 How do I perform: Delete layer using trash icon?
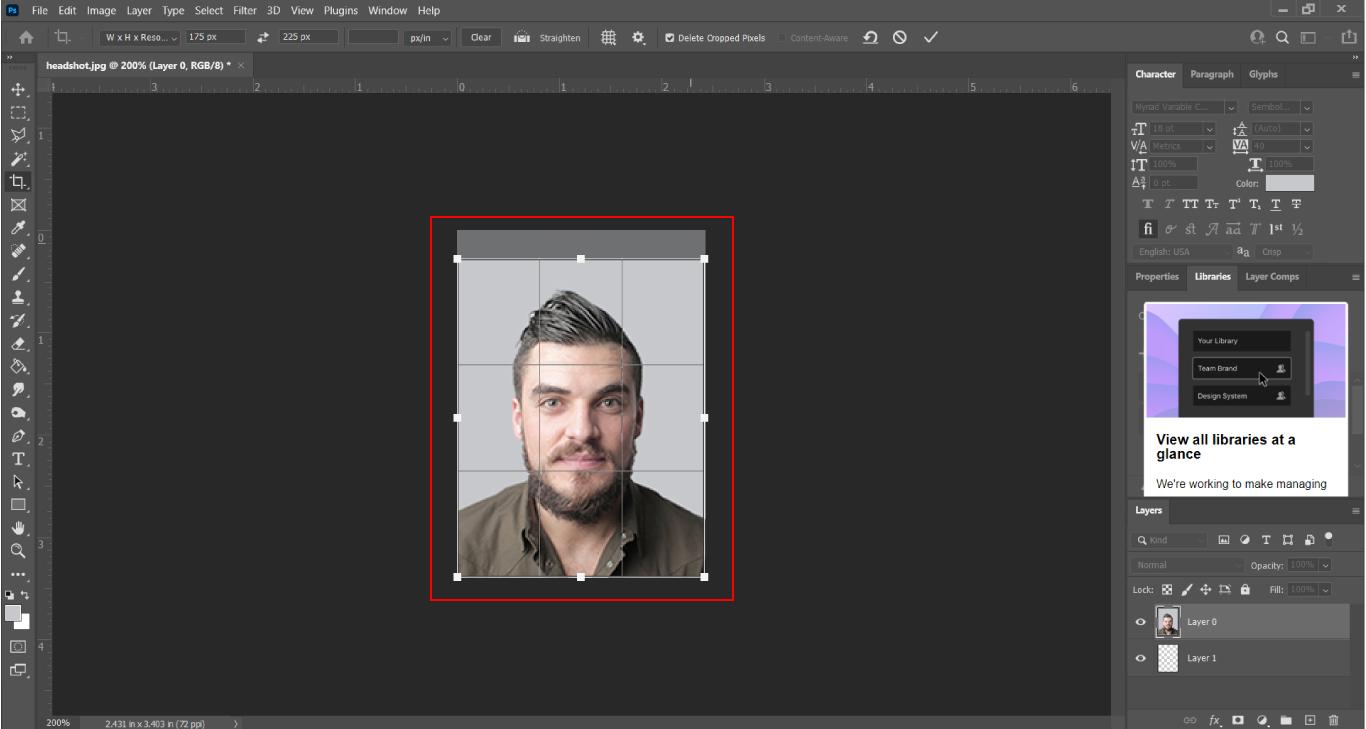coord(1333,720)
